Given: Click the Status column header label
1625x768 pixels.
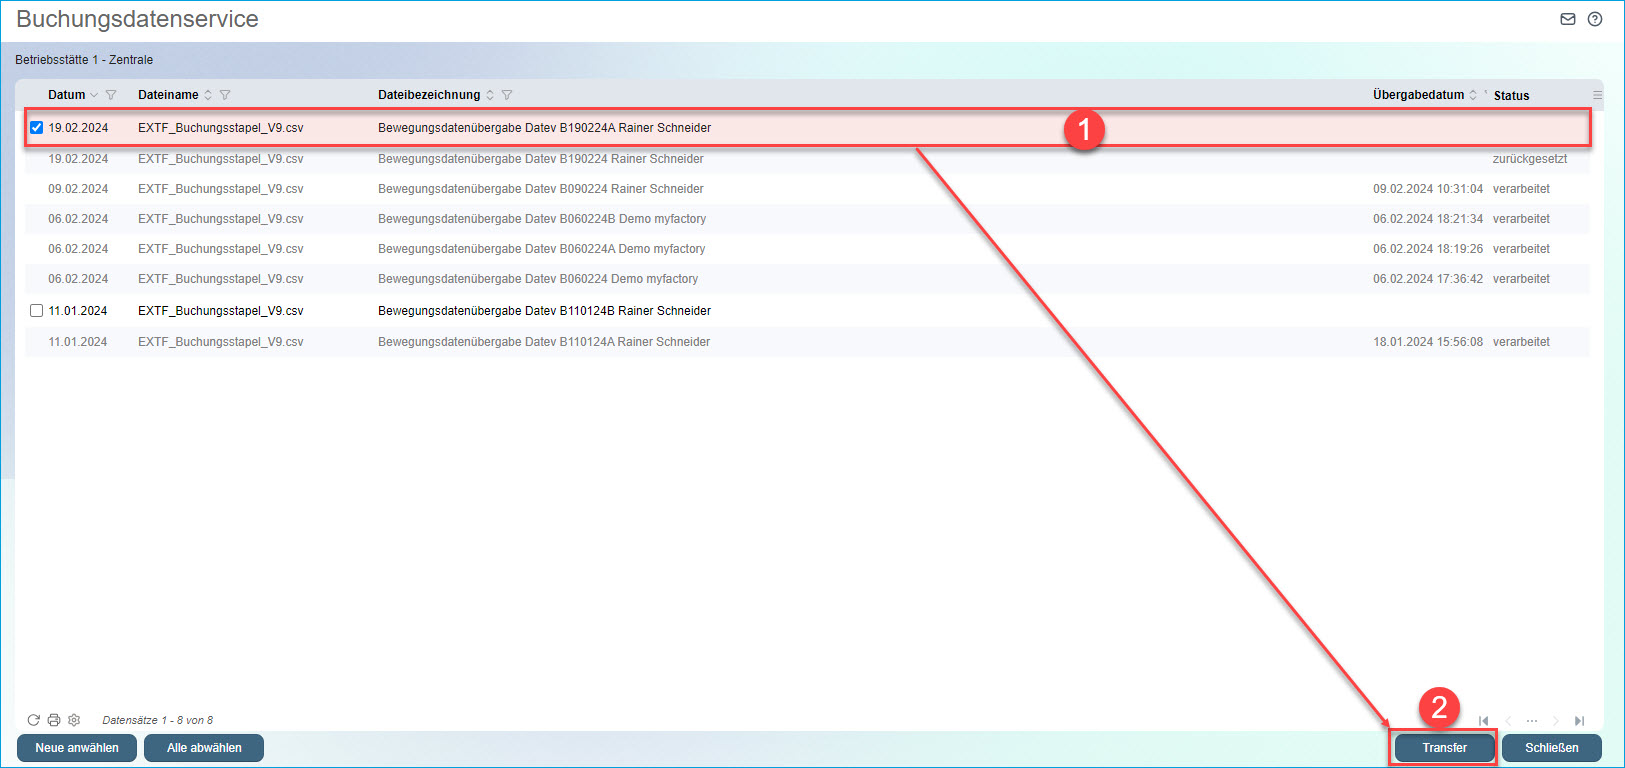Looking at the screenshot, I should pyautogui.click(x=1511, y=96).
